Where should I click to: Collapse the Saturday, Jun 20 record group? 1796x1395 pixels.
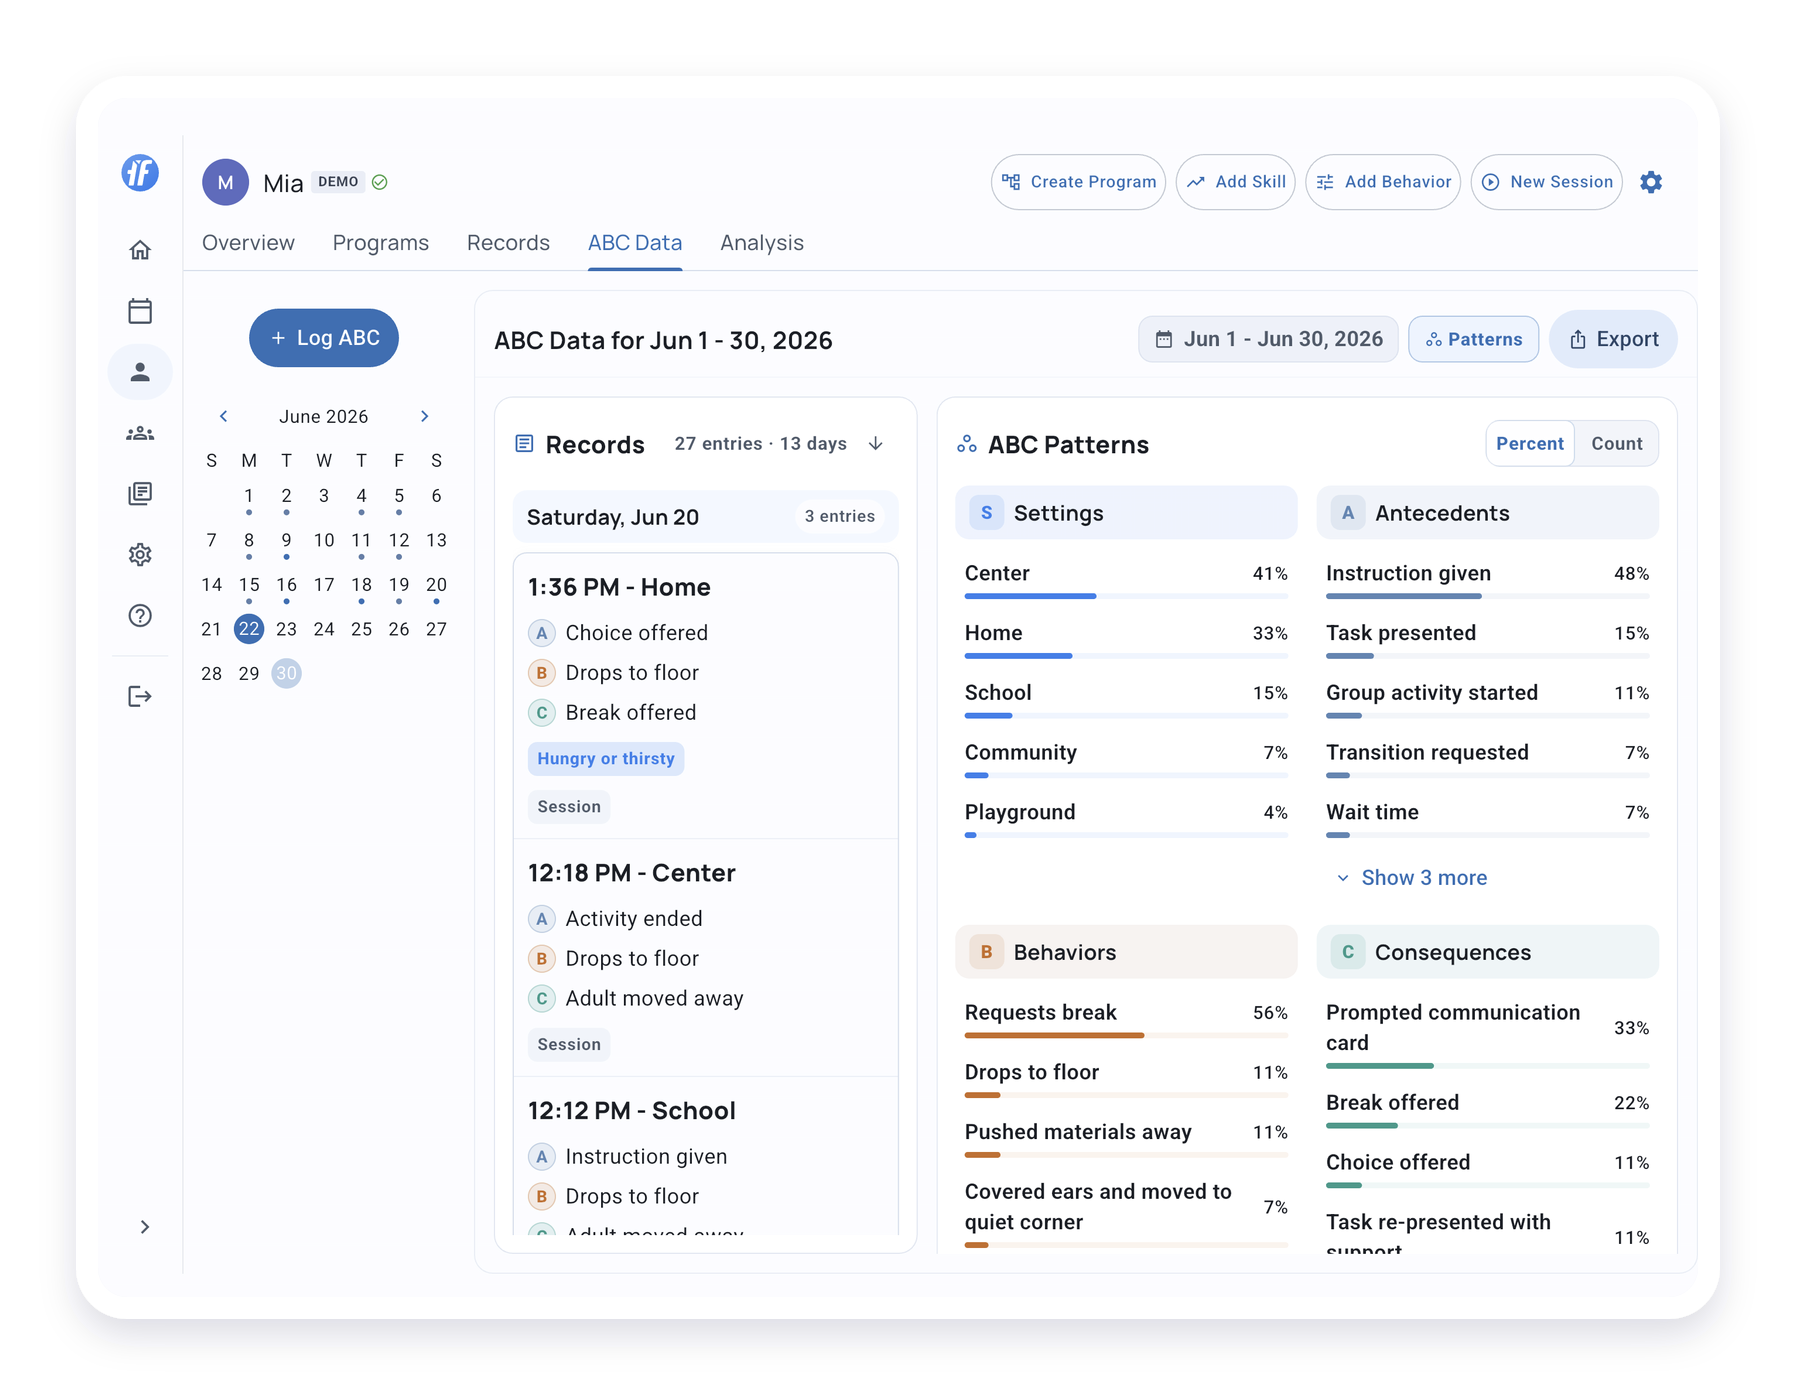coord(706,517)
